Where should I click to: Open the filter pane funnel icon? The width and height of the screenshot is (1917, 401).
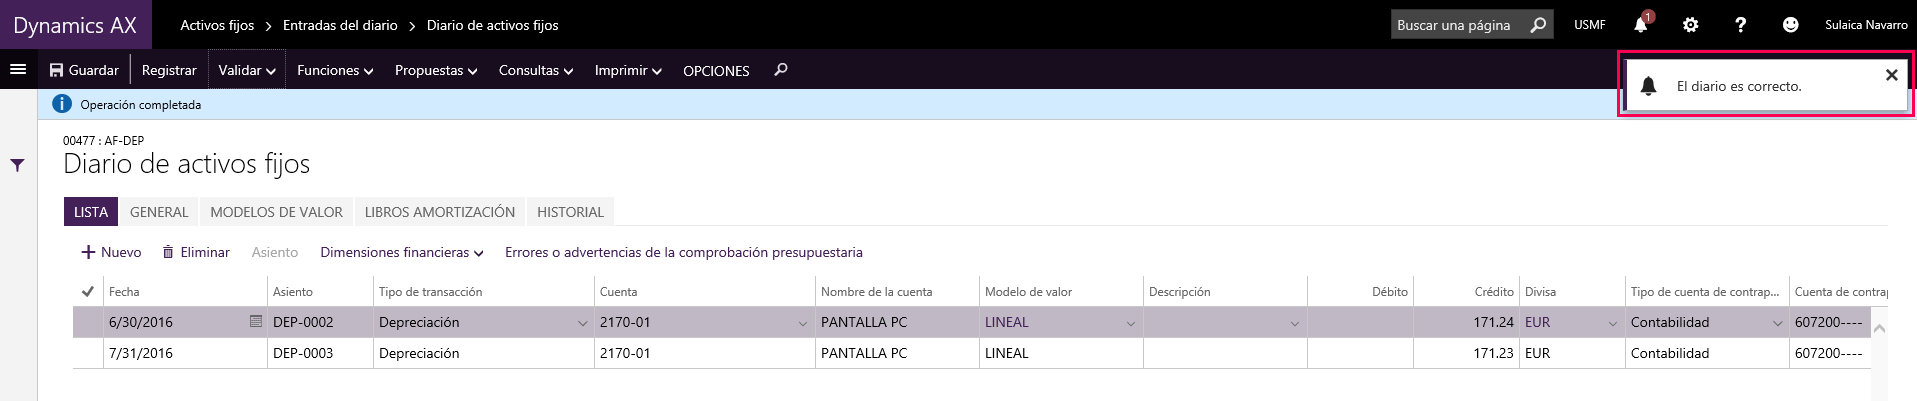pos(18,165)
